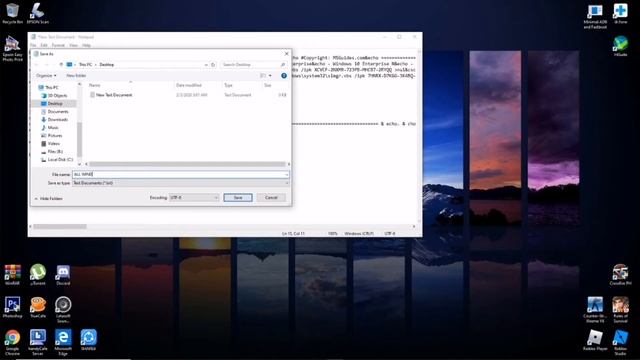Image resolution: width=640 pixels, height=360 pixels.
Task: Click the Notepad horizontal scrollbar thumb
Action: [x=60, y=227]
